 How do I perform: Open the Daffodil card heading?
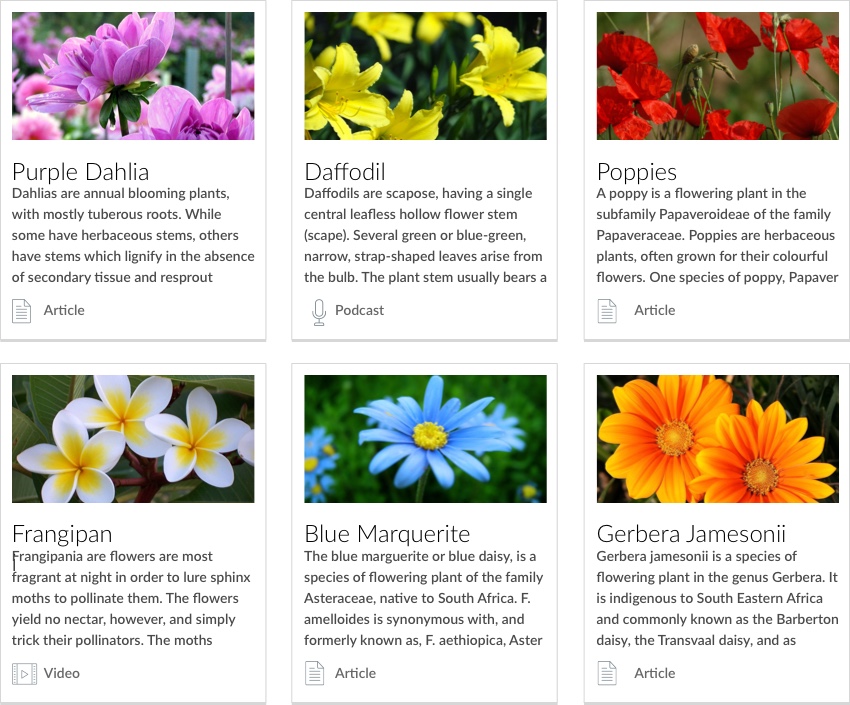click(345, 171)
